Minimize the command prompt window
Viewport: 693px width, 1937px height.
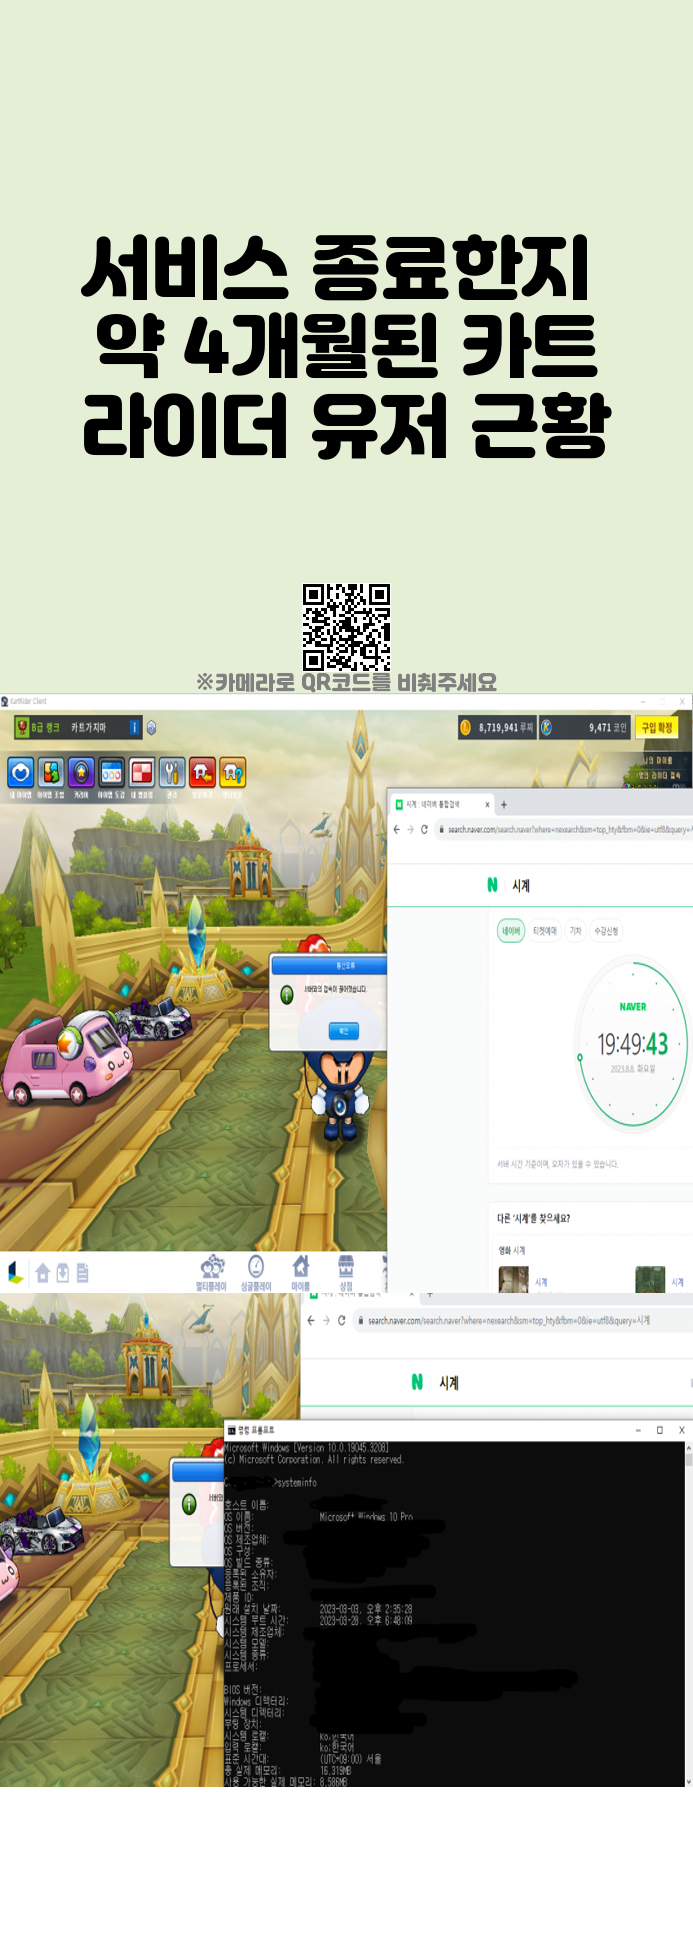(x=638, y=1430)
